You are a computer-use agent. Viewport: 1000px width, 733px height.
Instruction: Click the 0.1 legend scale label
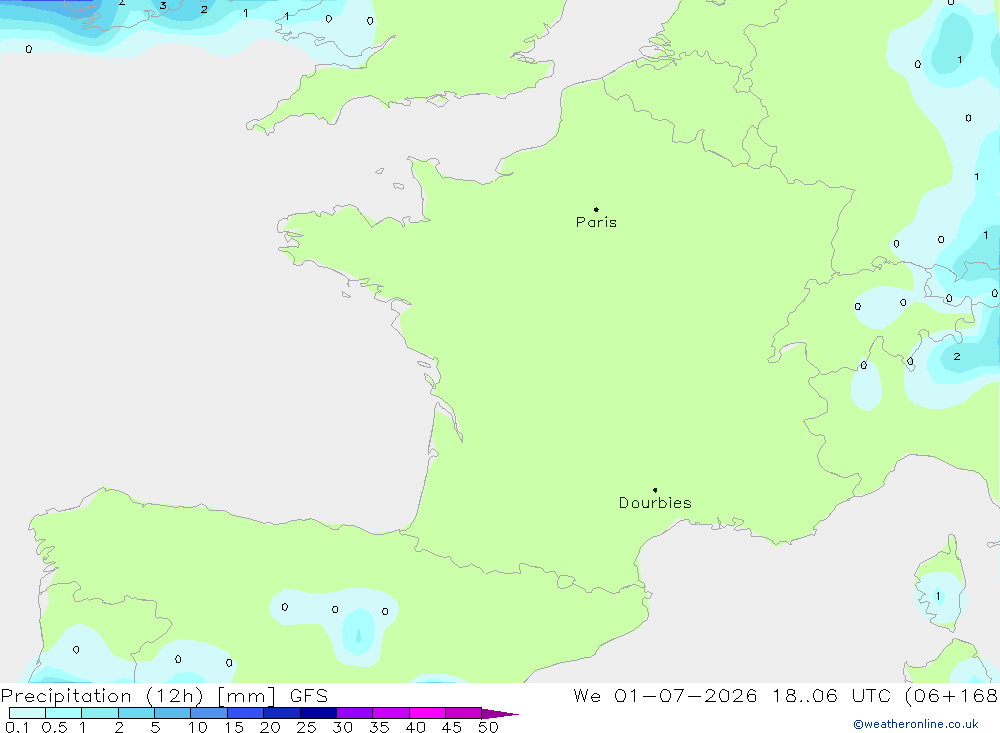click(17, 727)
